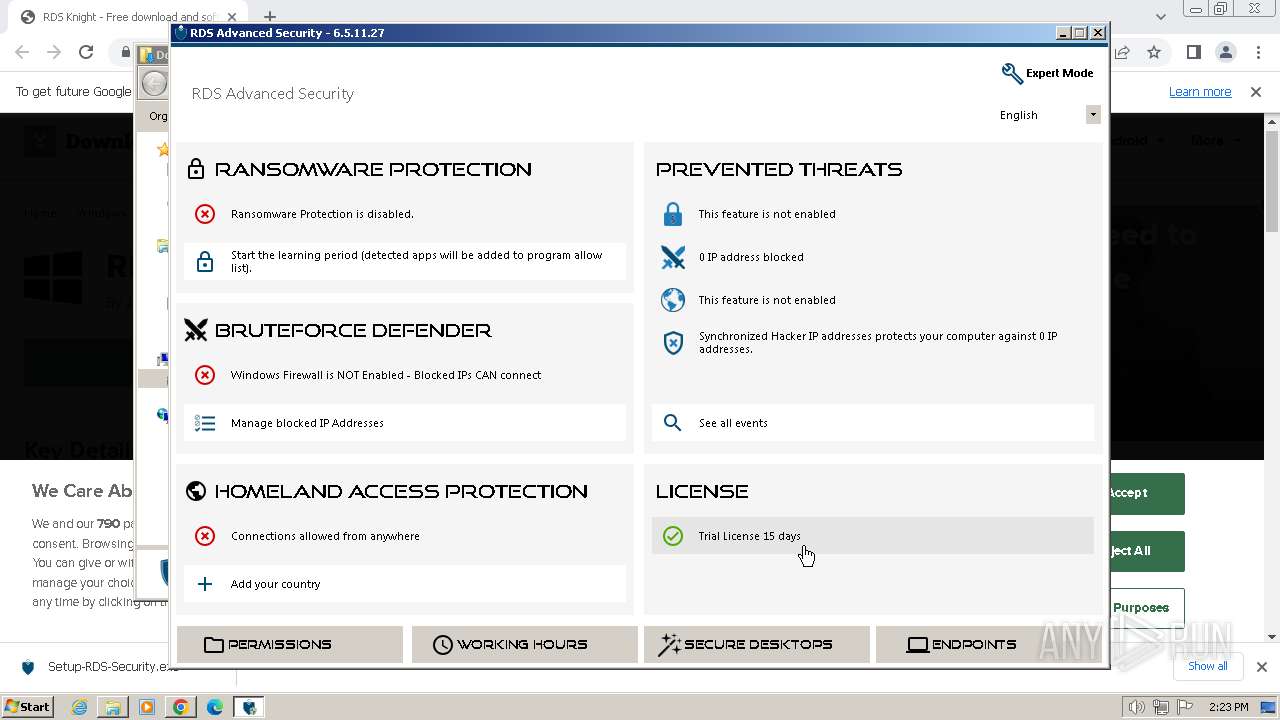1280x720 pixels.
Task: Click the Homeland Access Protection globe icon
Action: (196, 491)
